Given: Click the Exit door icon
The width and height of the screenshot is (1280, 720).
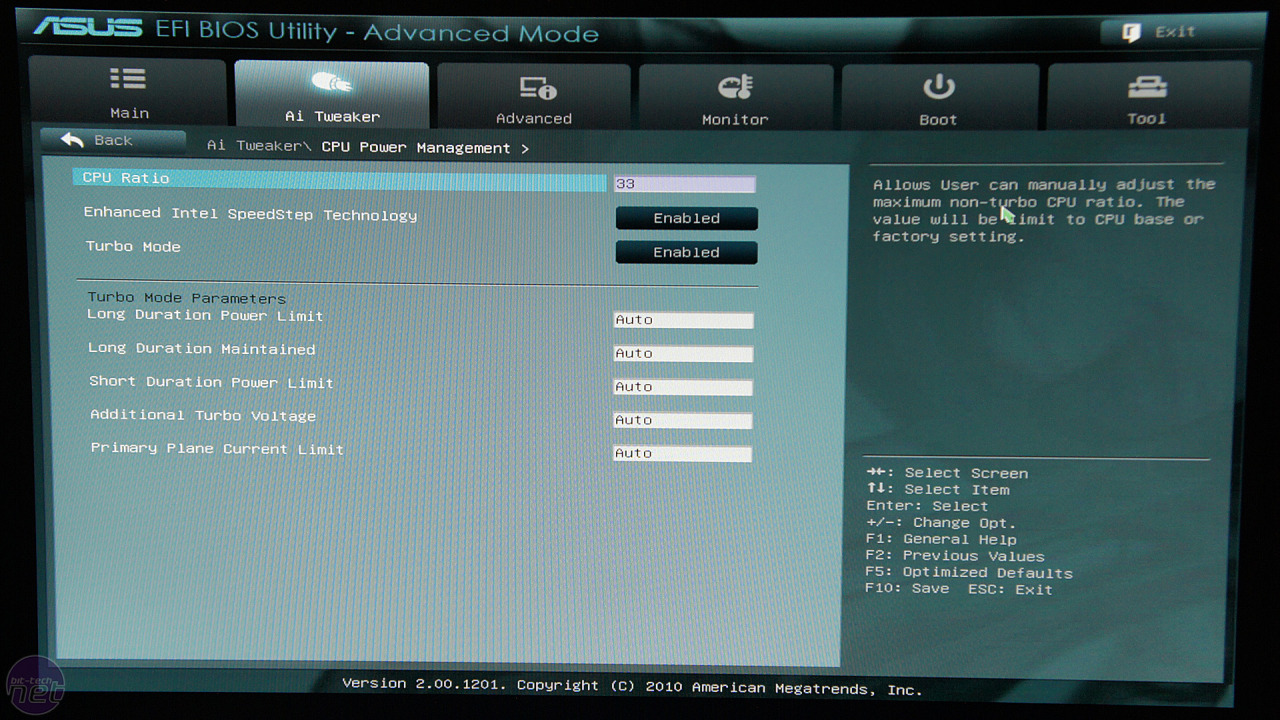Looking at the screenshot, I should pyautogui.click(x=1131, y=32).
